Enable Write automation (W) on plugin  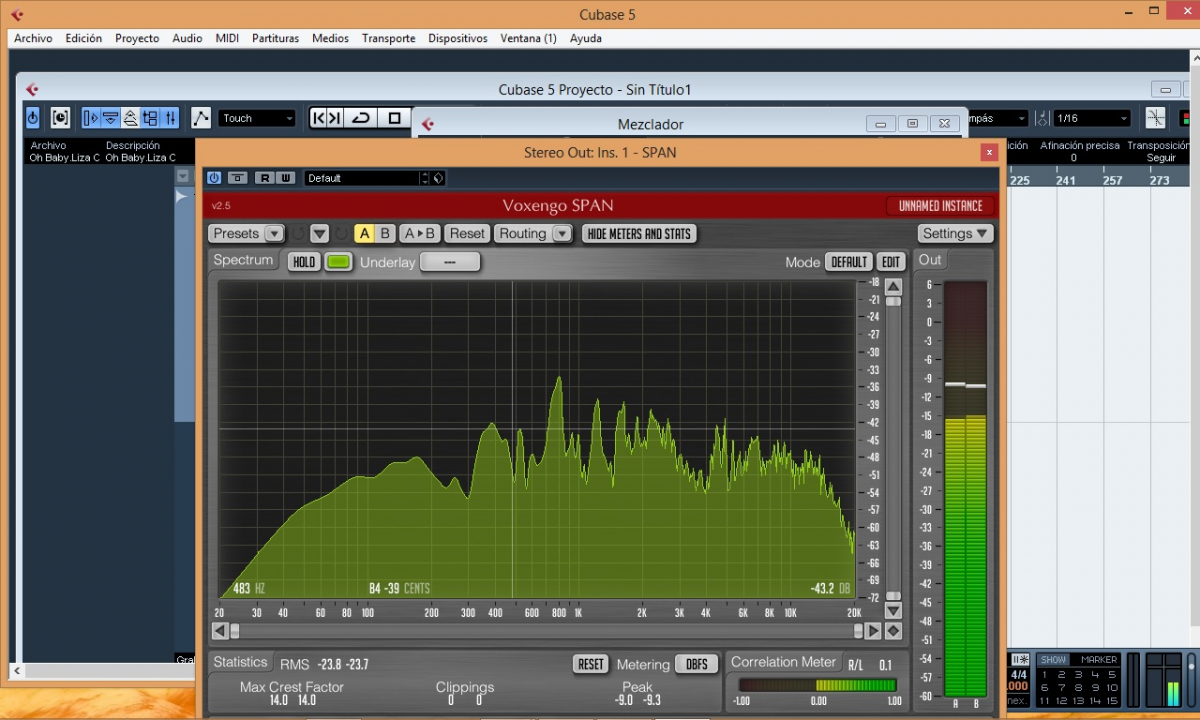(x=286, y=178)
